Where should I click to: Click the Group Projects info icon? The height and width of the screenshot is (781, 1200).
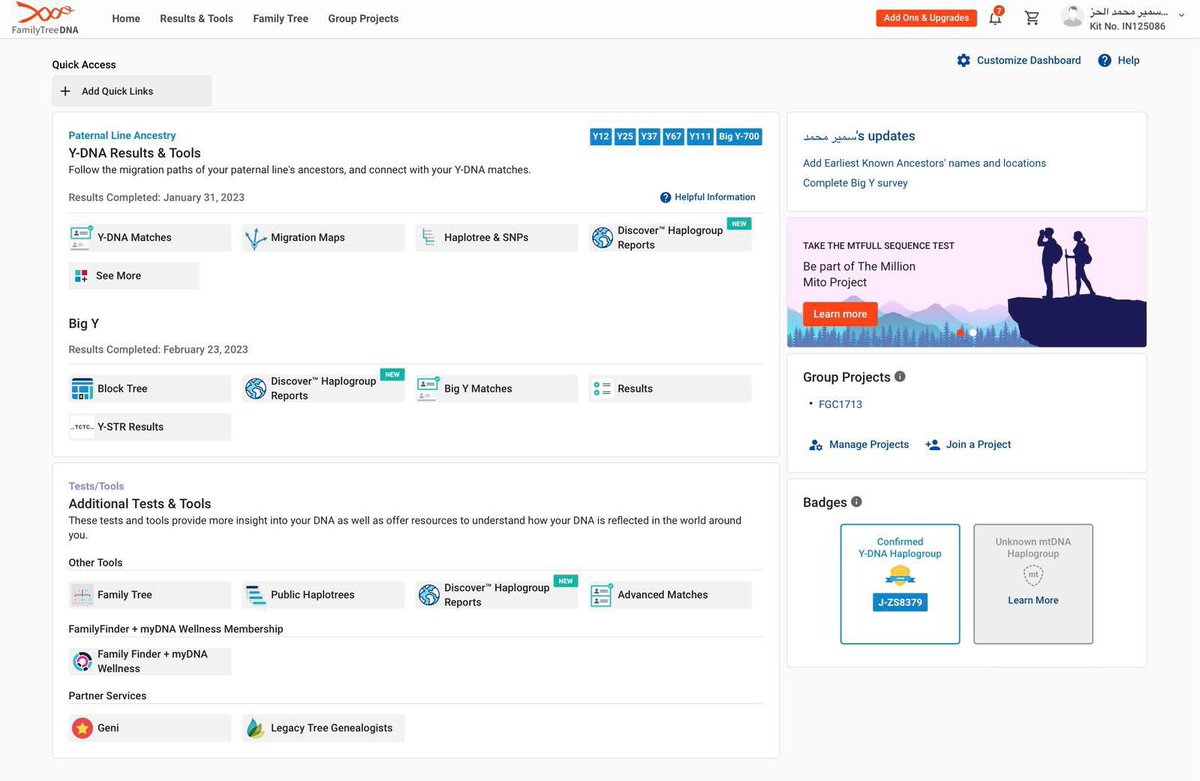(900, 377)
